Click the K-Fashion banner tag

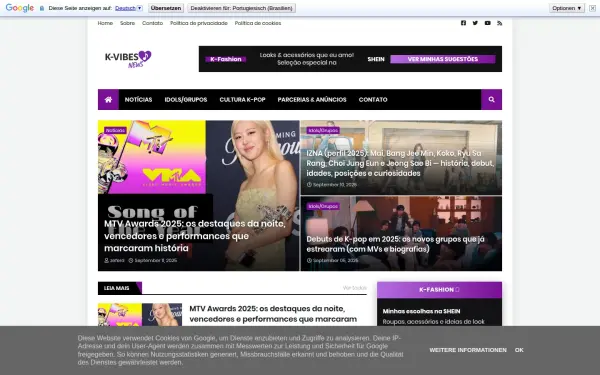point(226,59)
